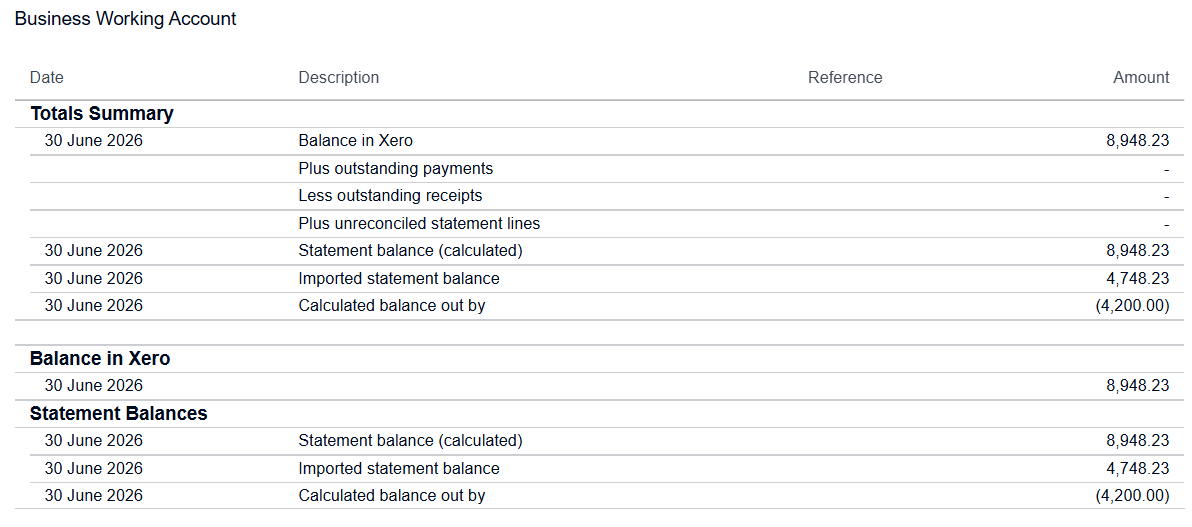This screenshot has width=1192, height=527.
Task: Click 4,748.23 amount in Totals Summary
Action: 1138,278
